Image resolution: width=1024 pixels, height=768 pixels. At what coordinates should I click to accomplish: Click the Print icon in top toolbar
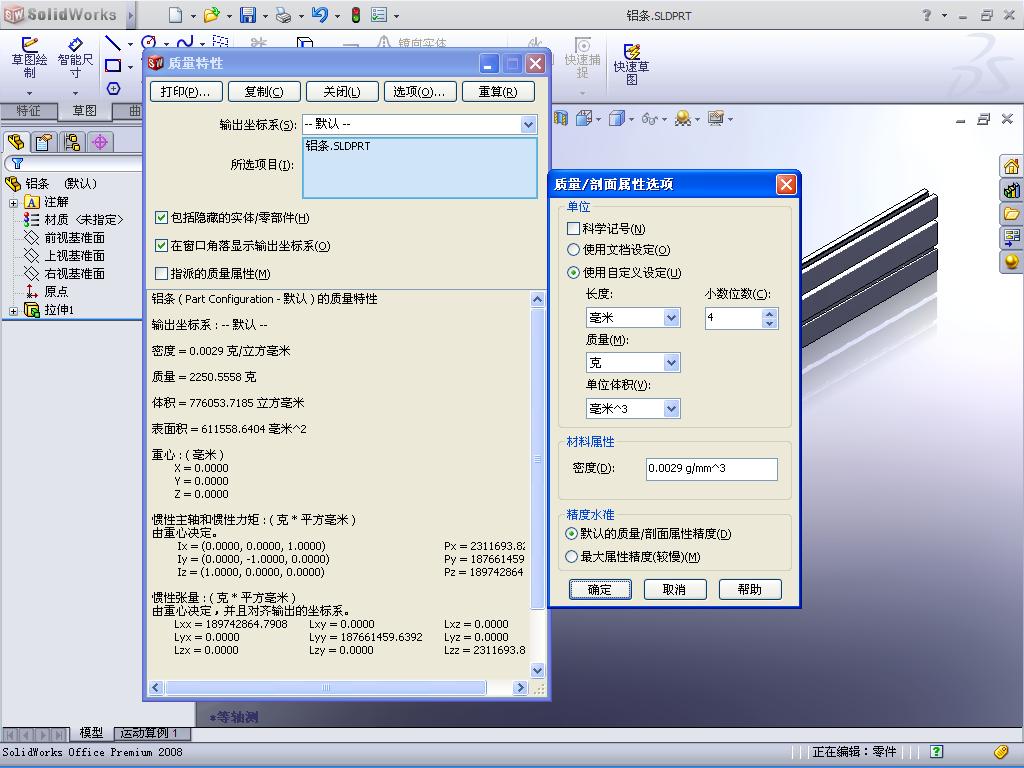click(283, 14)
